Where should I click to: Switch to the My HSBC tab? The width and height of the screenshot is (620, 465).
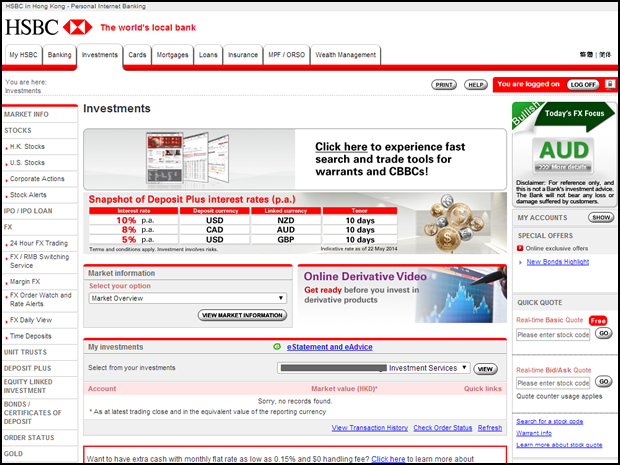[23, 55]
